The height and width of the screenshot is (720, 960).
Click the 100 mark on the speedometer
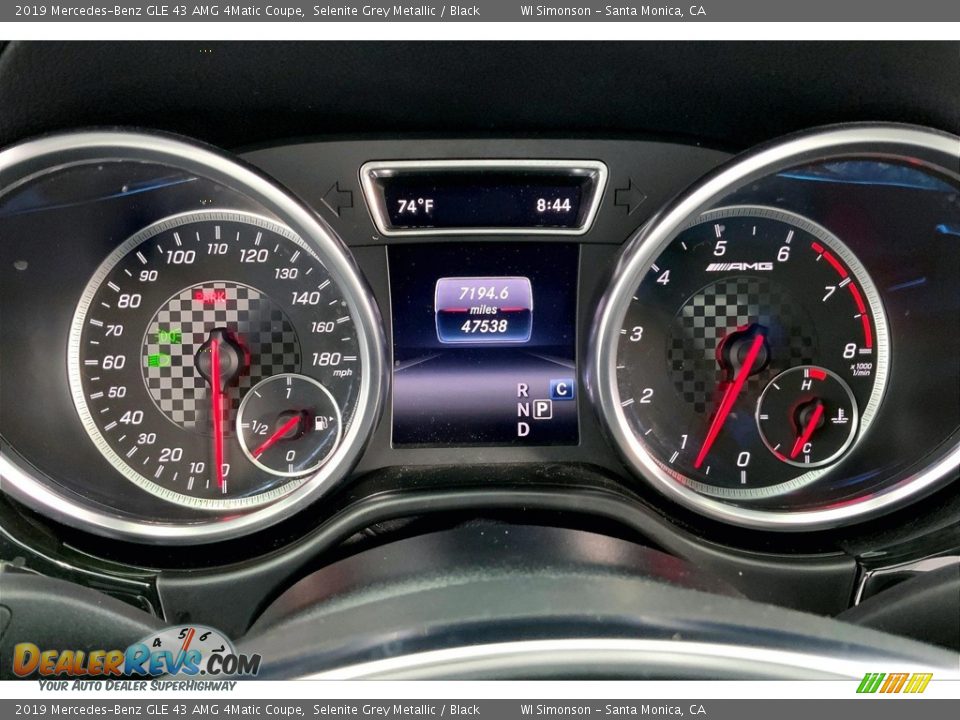click(x=181, y=257)
